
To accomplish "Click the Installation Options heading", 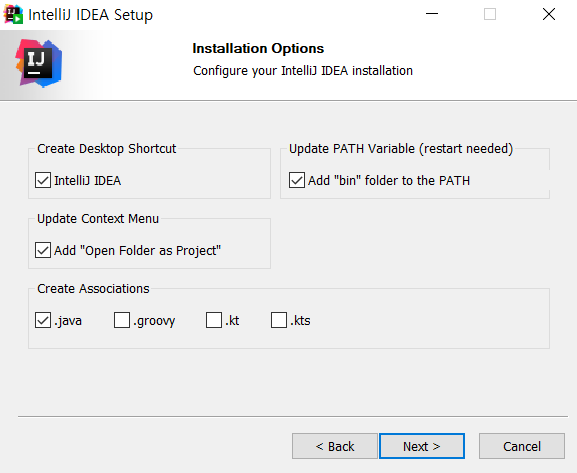I will click(258, 48).
